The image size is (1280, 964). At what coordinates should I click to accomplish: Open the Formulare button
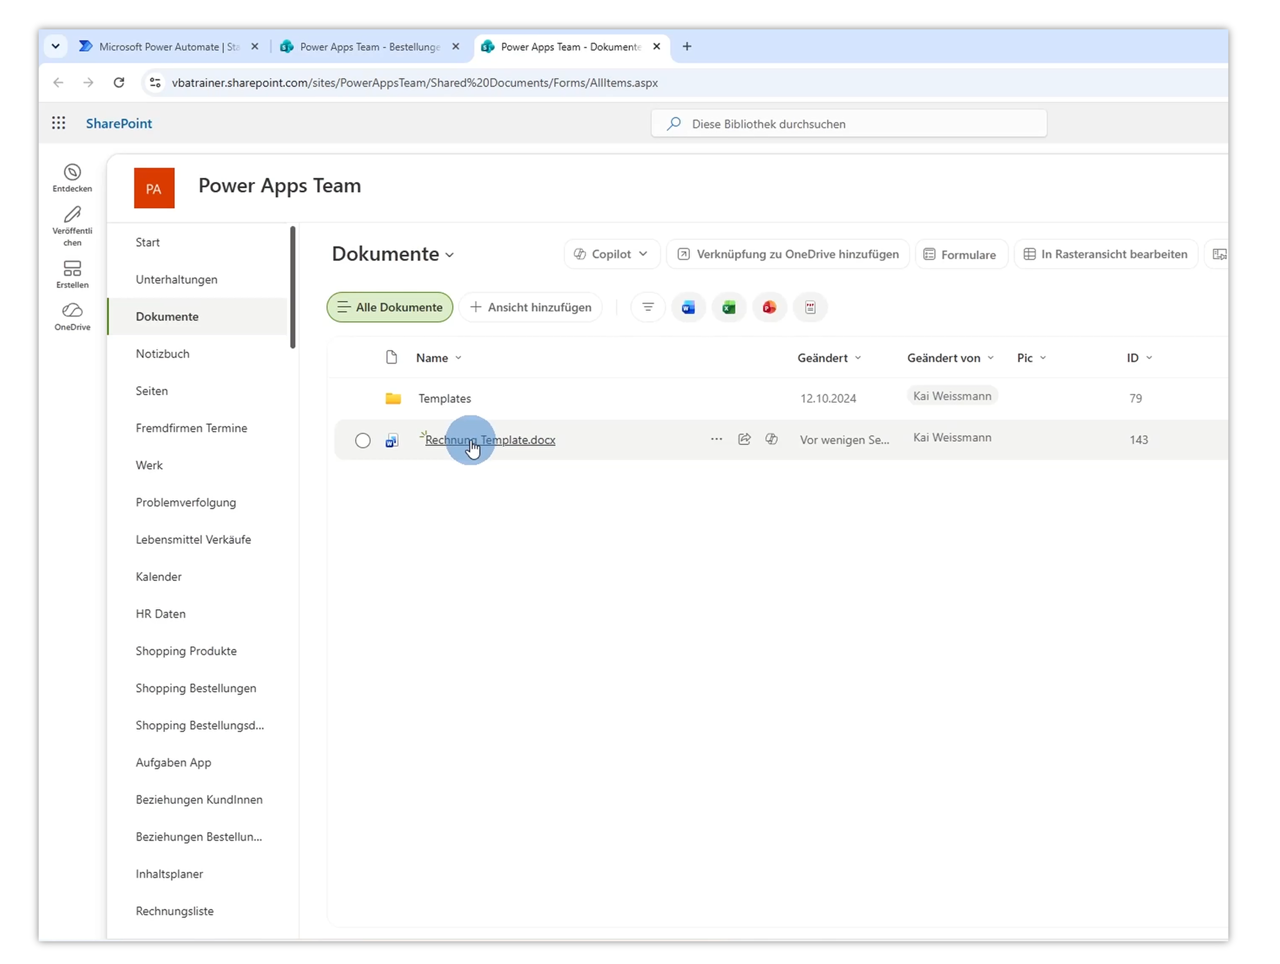[960, 254]
